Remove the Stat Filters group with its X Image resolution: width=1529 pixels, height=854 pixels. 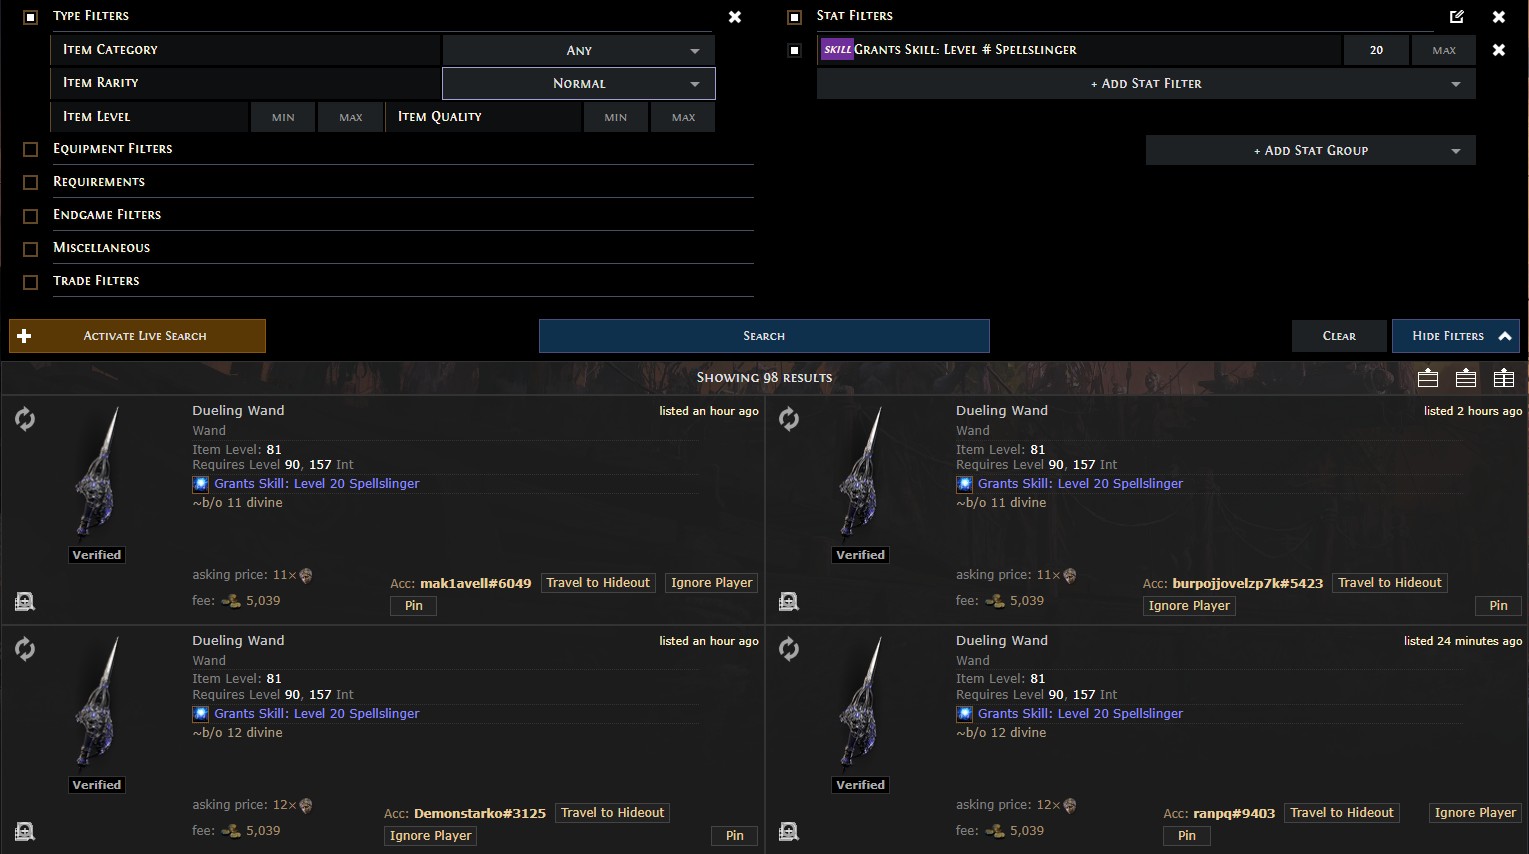(x=1499, y=17)
